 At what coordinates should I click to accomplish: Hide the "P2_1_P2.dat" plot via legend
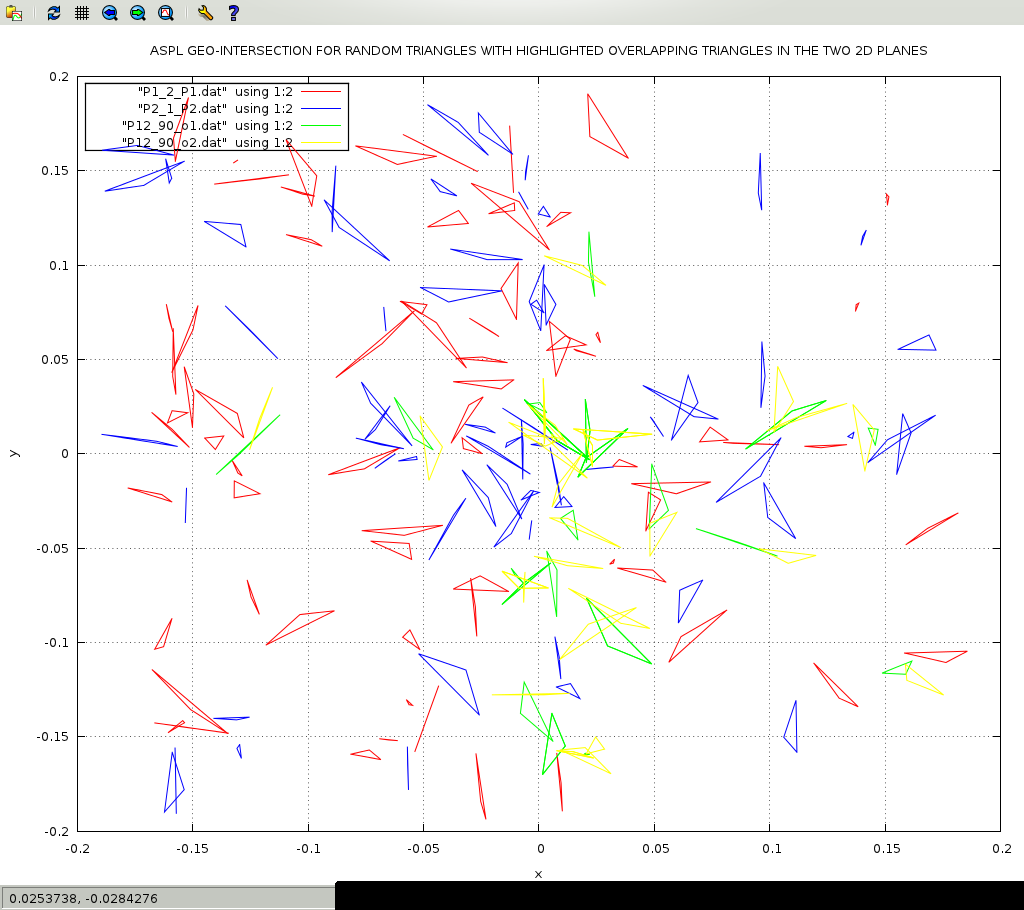(x=214, y=108)
